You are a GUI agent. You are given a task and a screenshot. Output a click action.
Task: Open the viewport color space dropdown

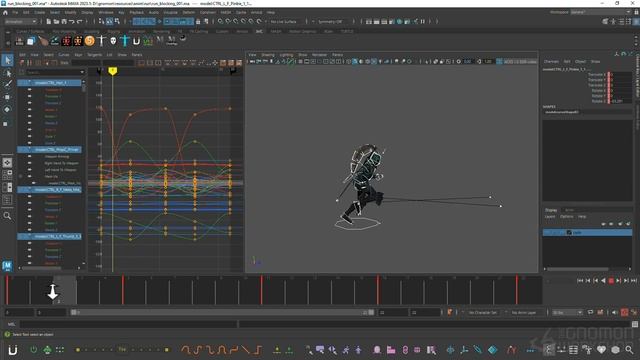coord(521,62)
